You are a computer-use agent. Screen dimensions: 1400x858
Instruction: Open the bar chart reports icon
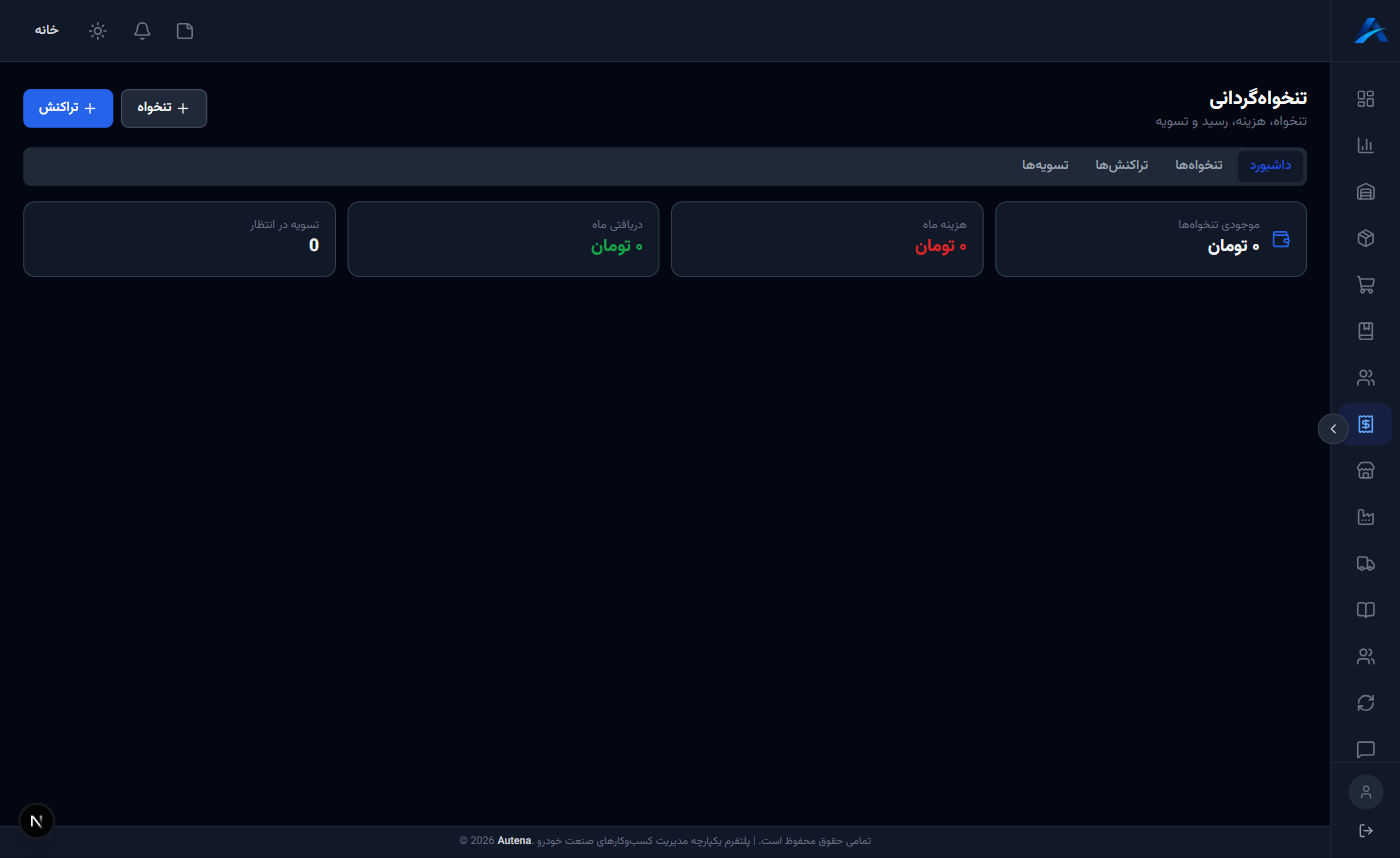(1365, 145)
